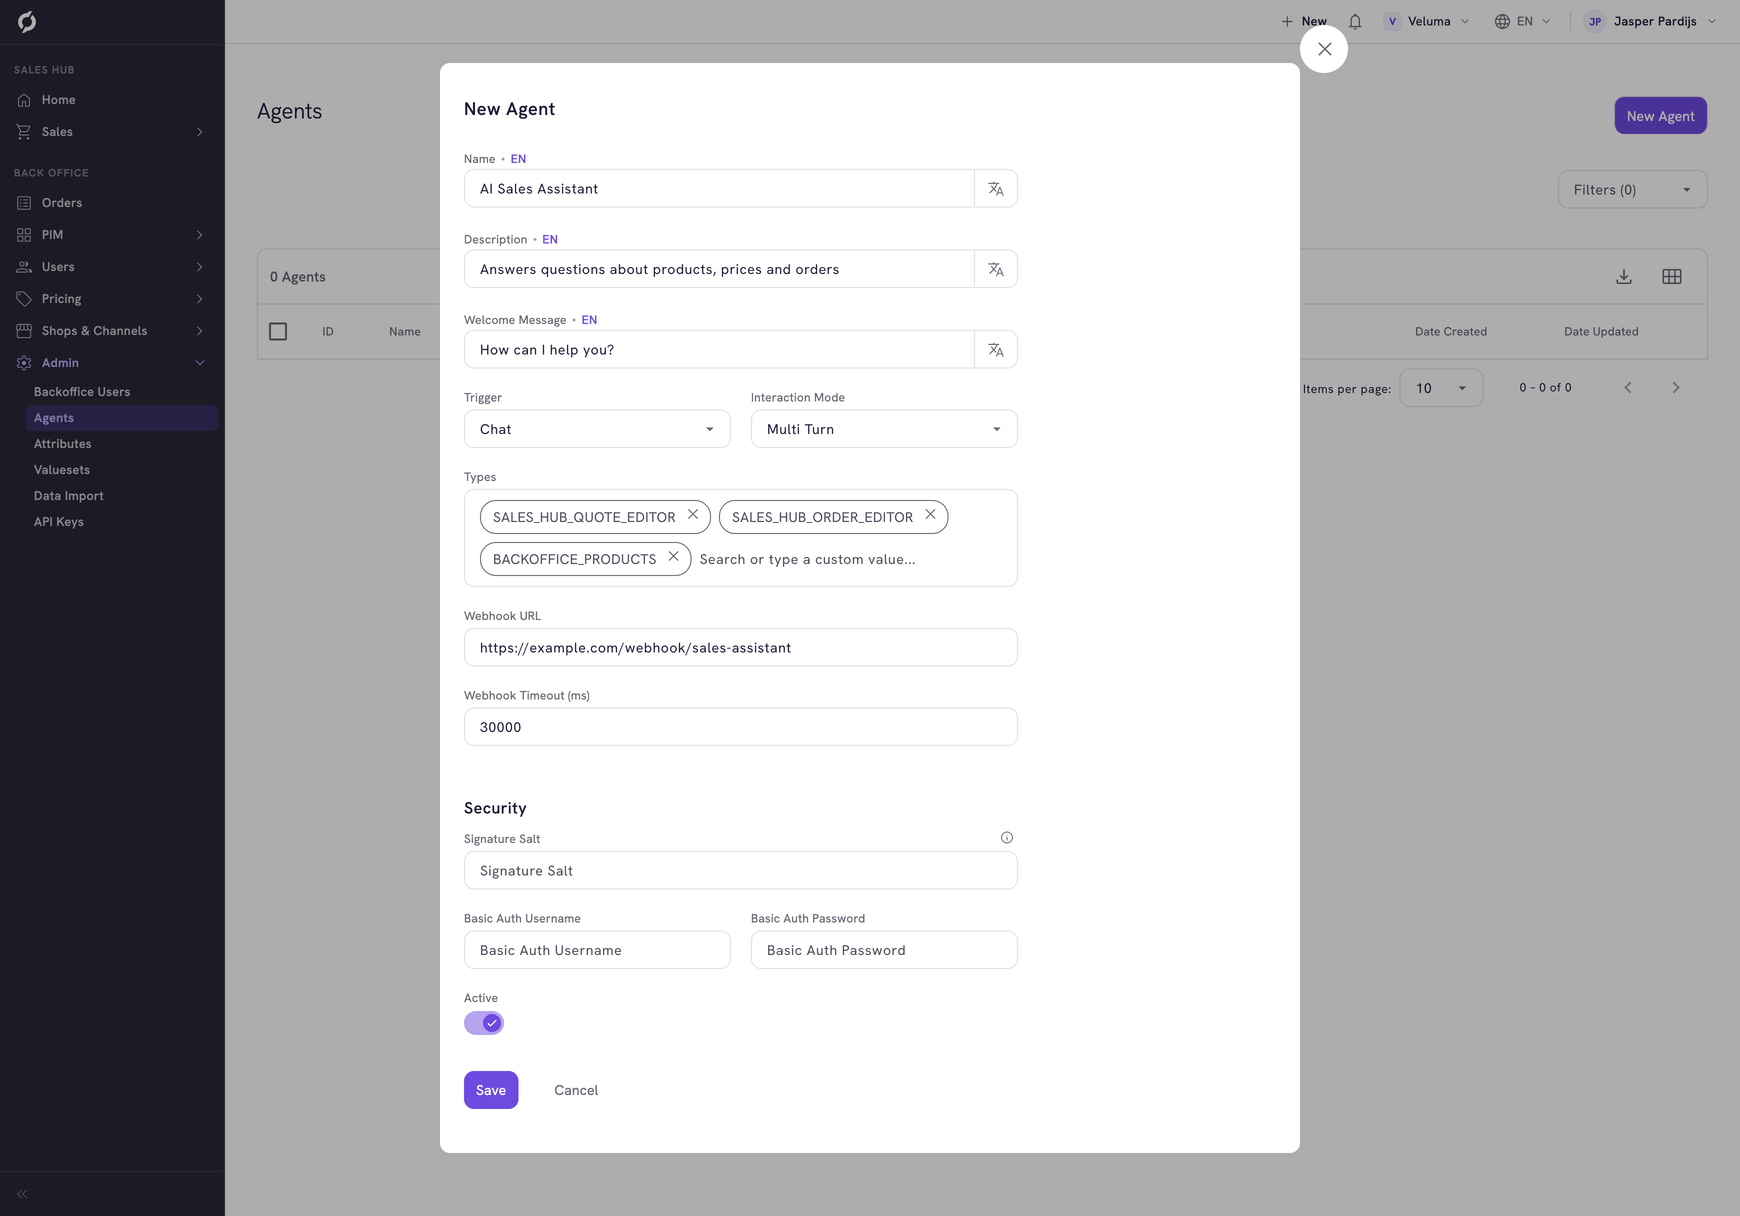
Task: Click the translate icon for Welcome Message
Action: (x=996, y=350)
